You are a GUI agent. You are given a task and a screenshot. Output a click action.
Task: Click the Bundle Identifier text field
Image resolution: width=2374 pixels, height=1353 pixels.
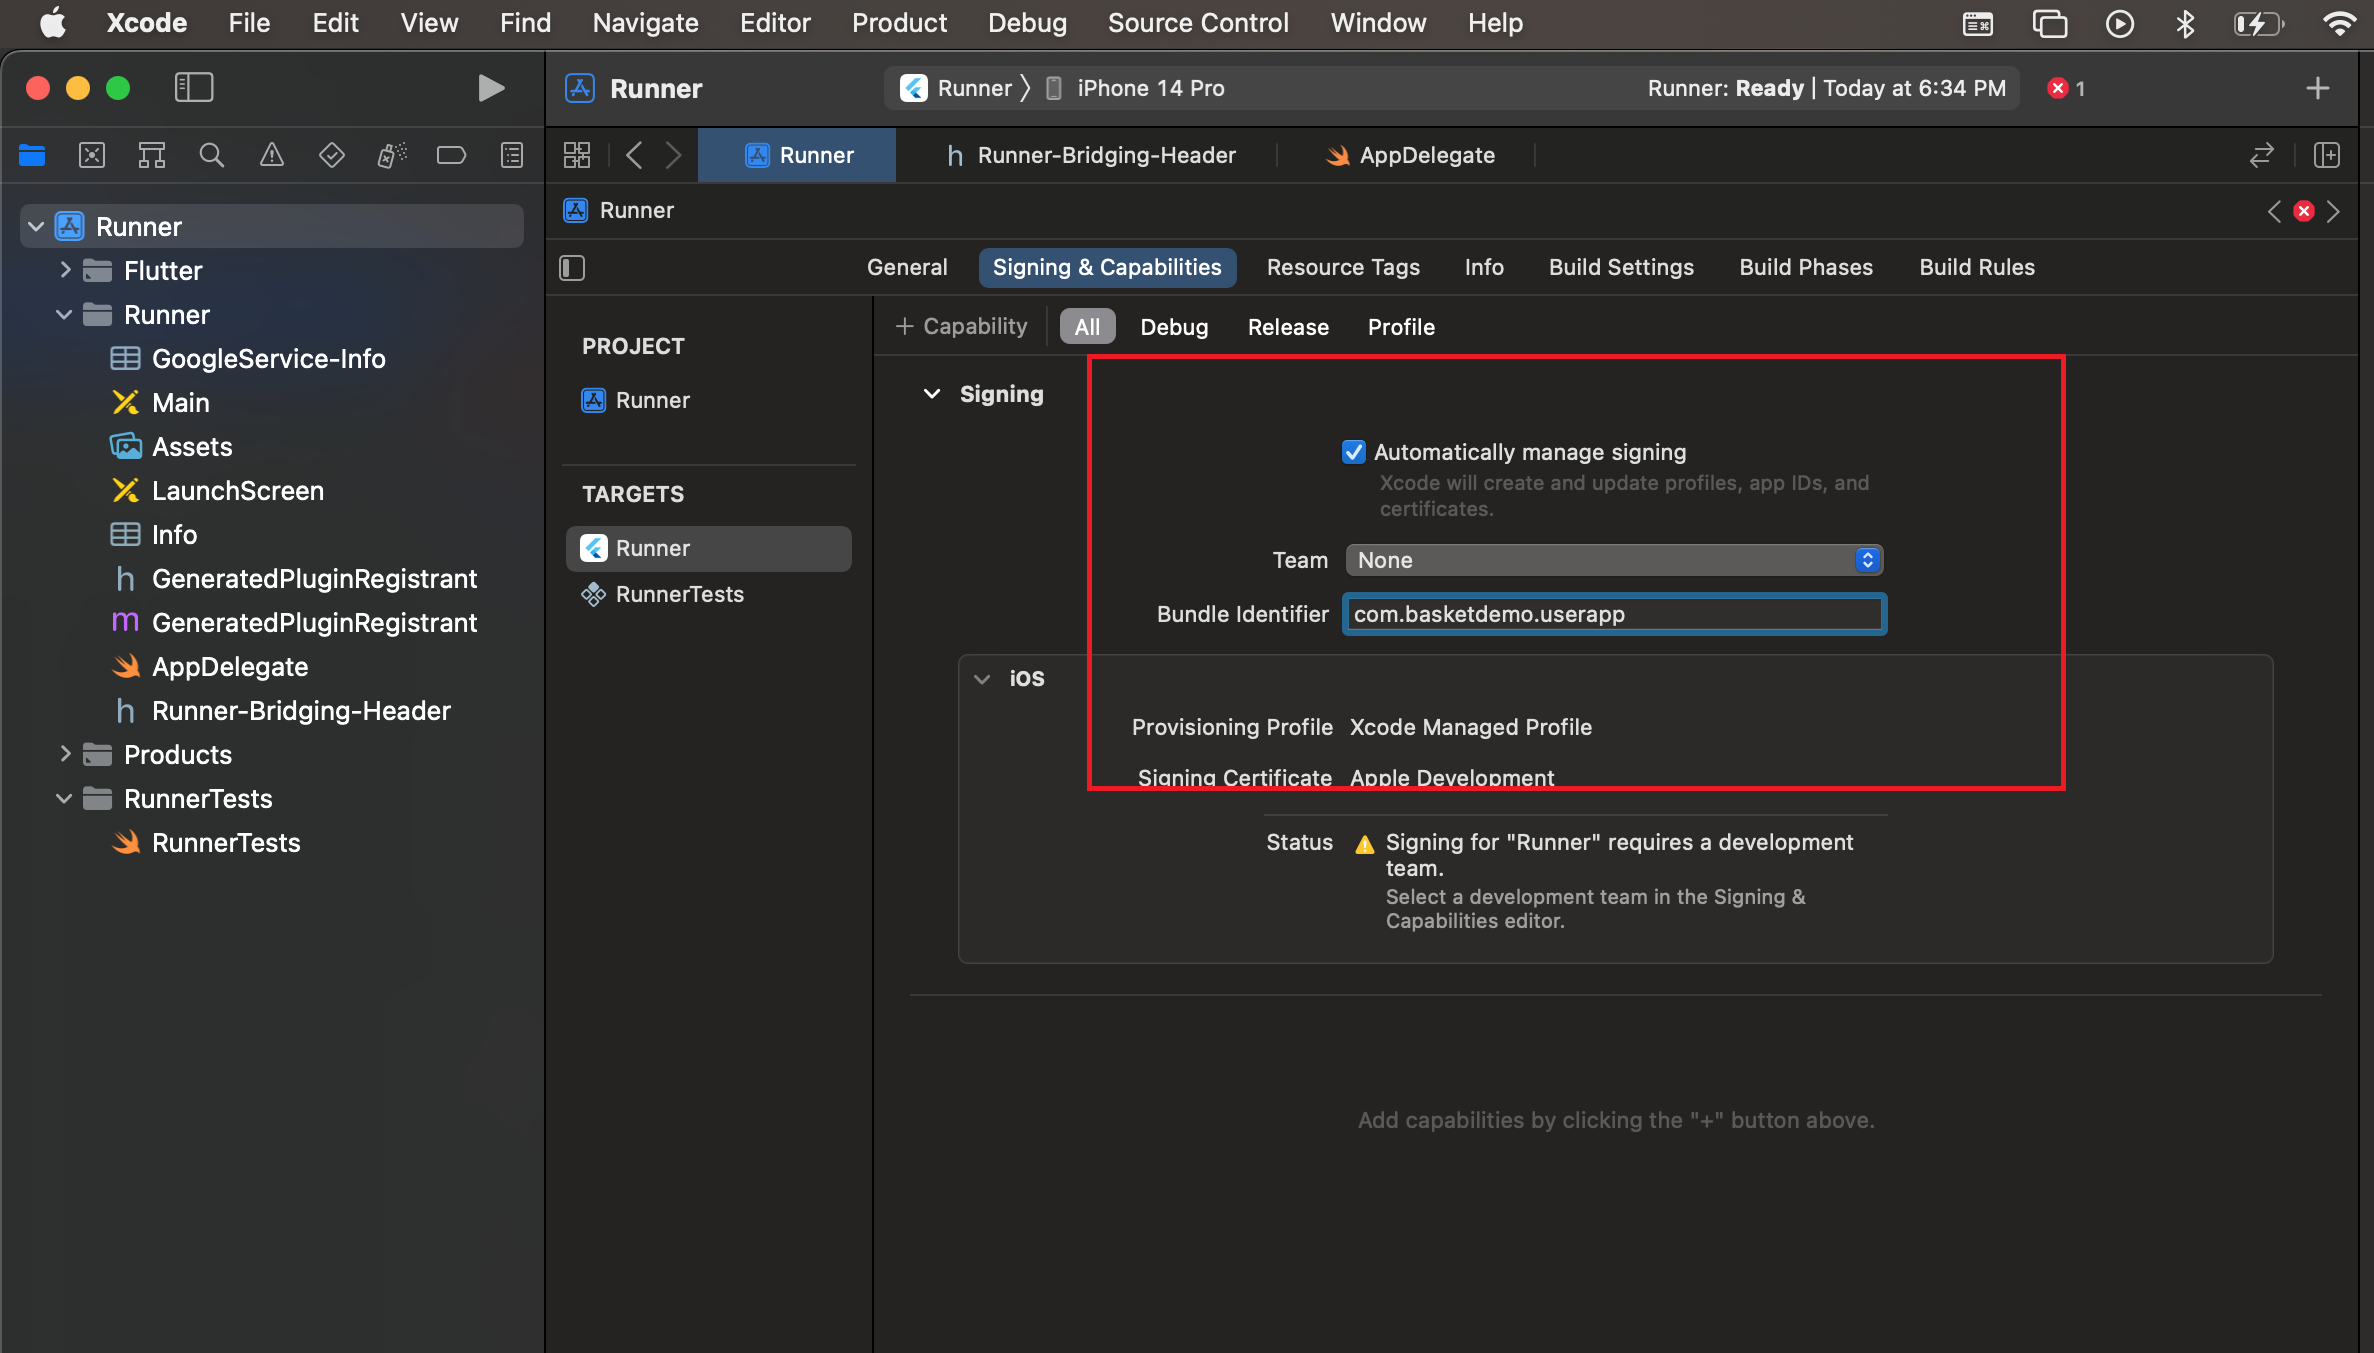click(x=1614, y=614)
